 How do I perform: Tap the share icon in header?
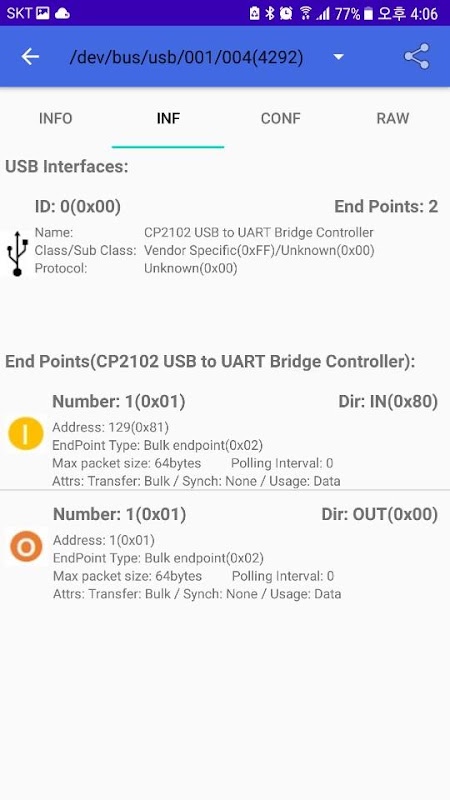[x=417, y=57]
